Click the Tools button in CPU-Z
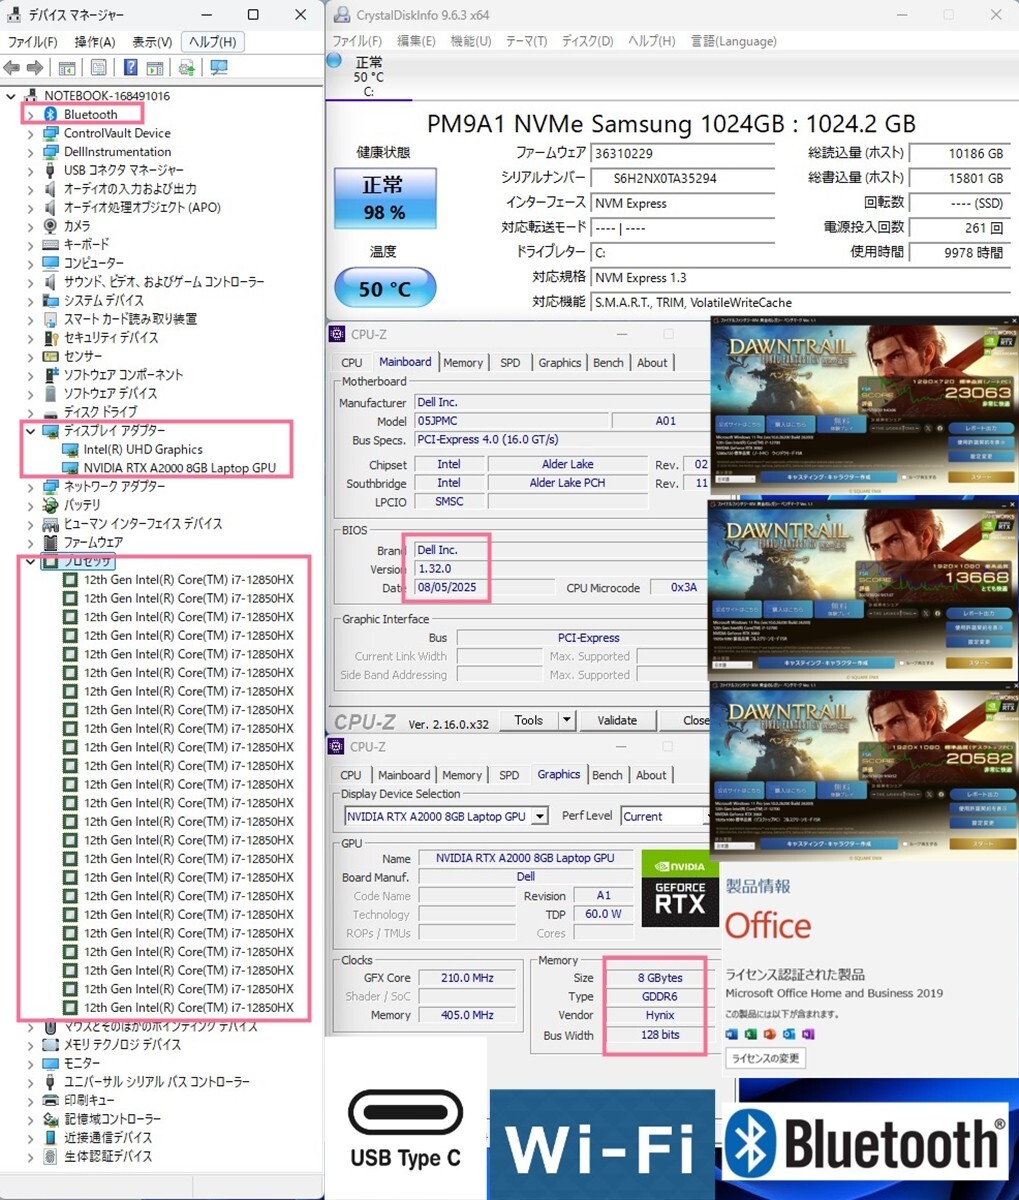 coord(529,720)
